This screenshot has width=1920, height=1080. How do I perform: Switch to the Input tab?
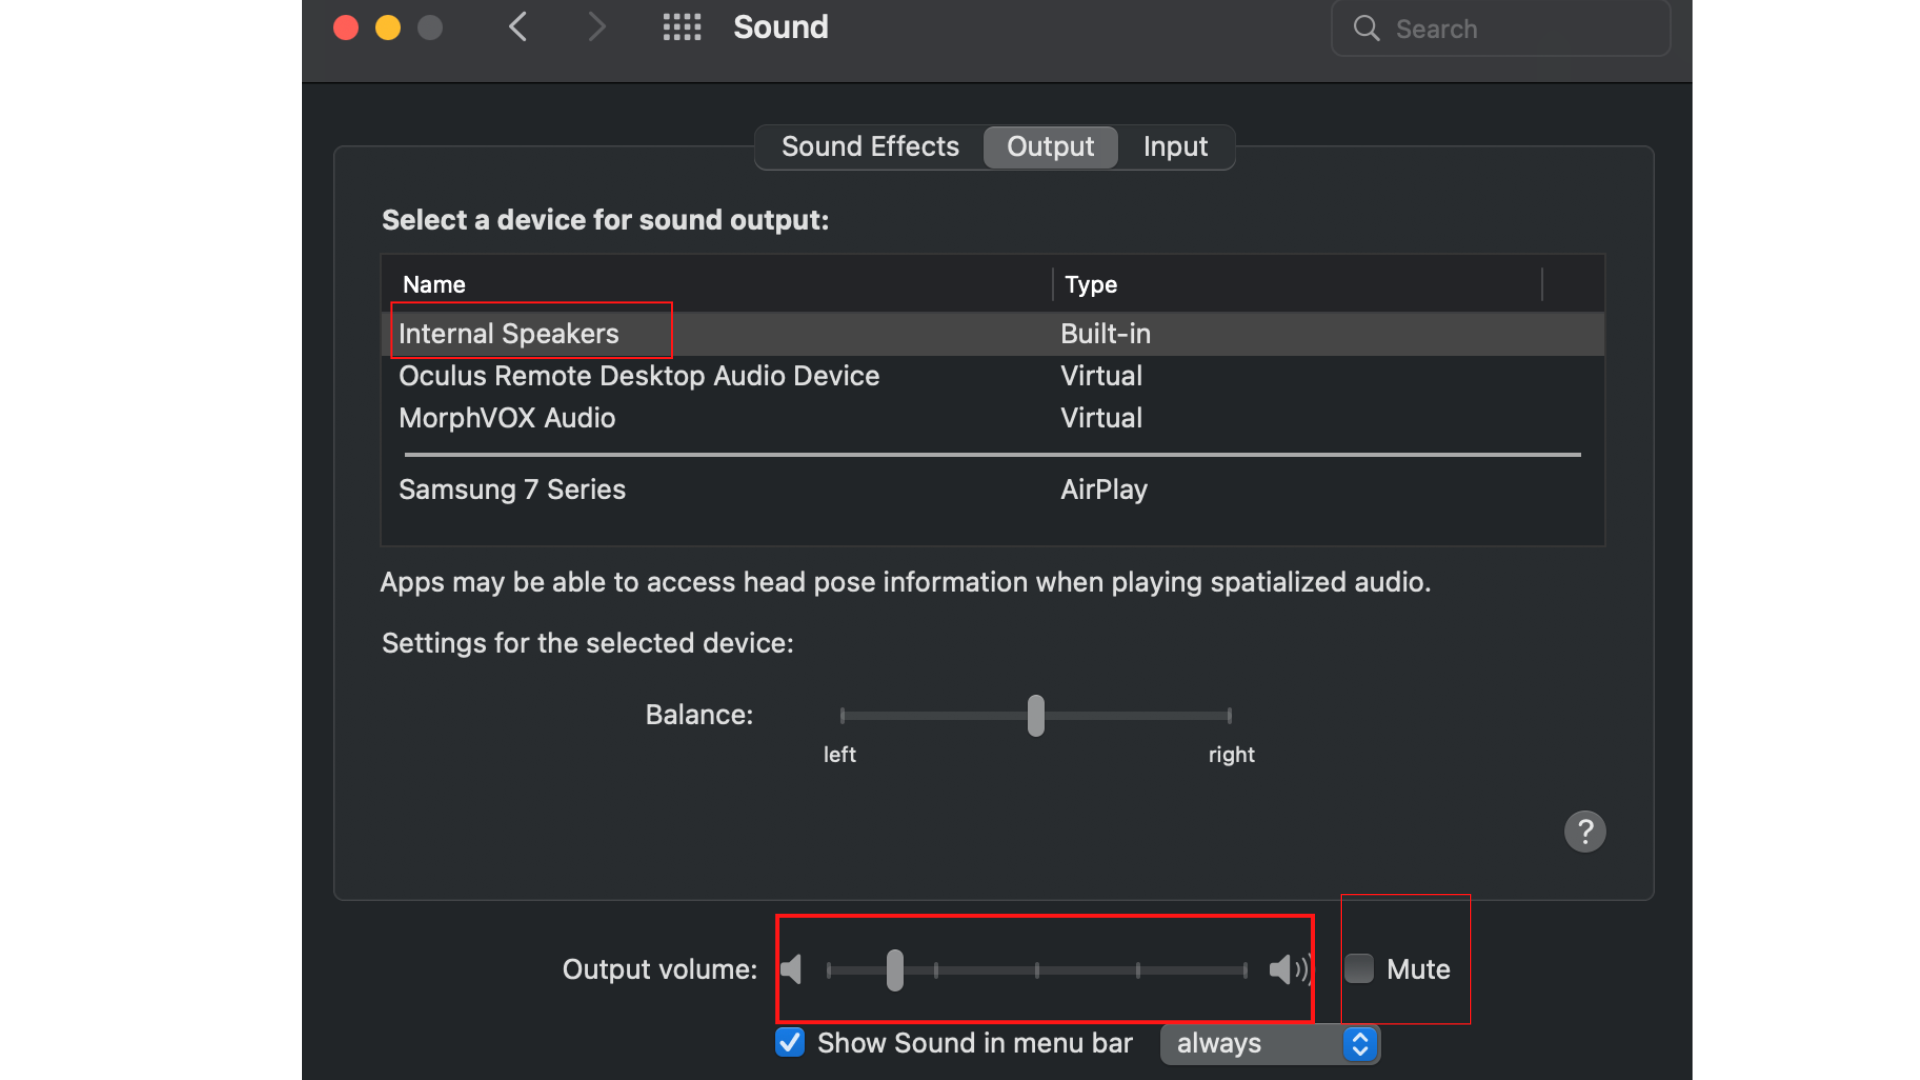click(x=1175, y=146)
